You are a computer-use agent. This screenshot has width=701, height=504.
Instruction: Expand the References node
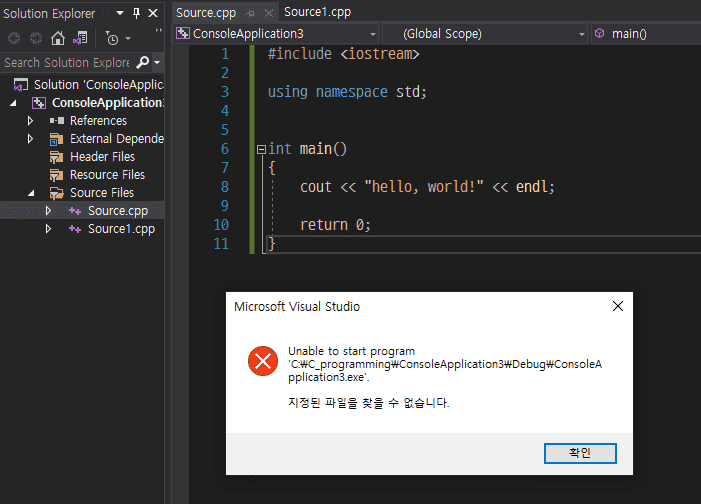[30, 121]
